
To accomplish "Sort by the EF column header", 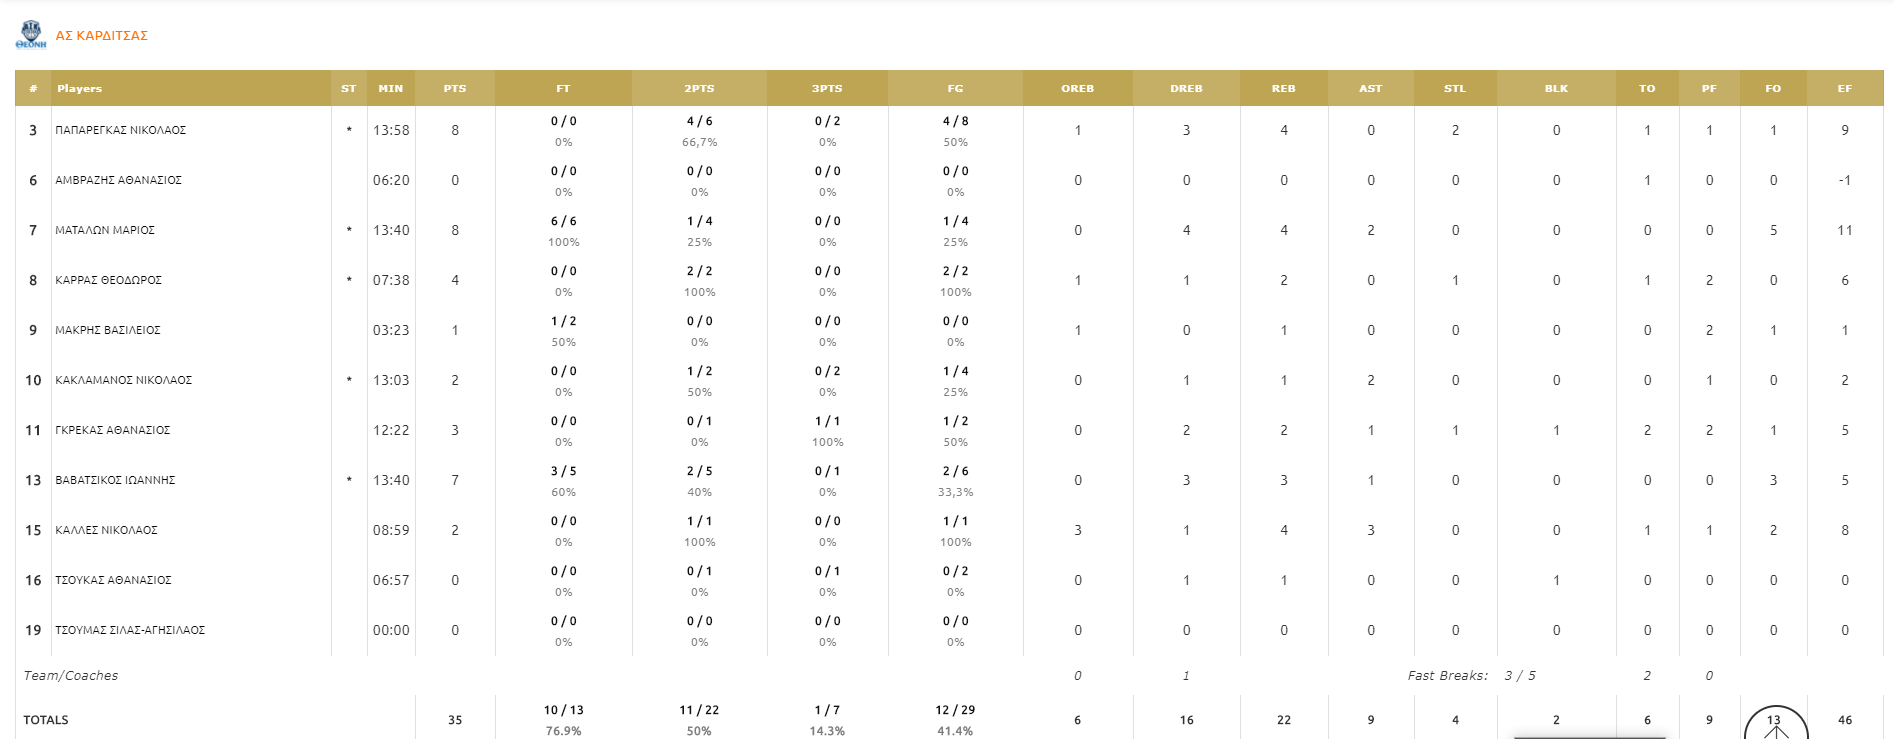I will (1844, 89).
